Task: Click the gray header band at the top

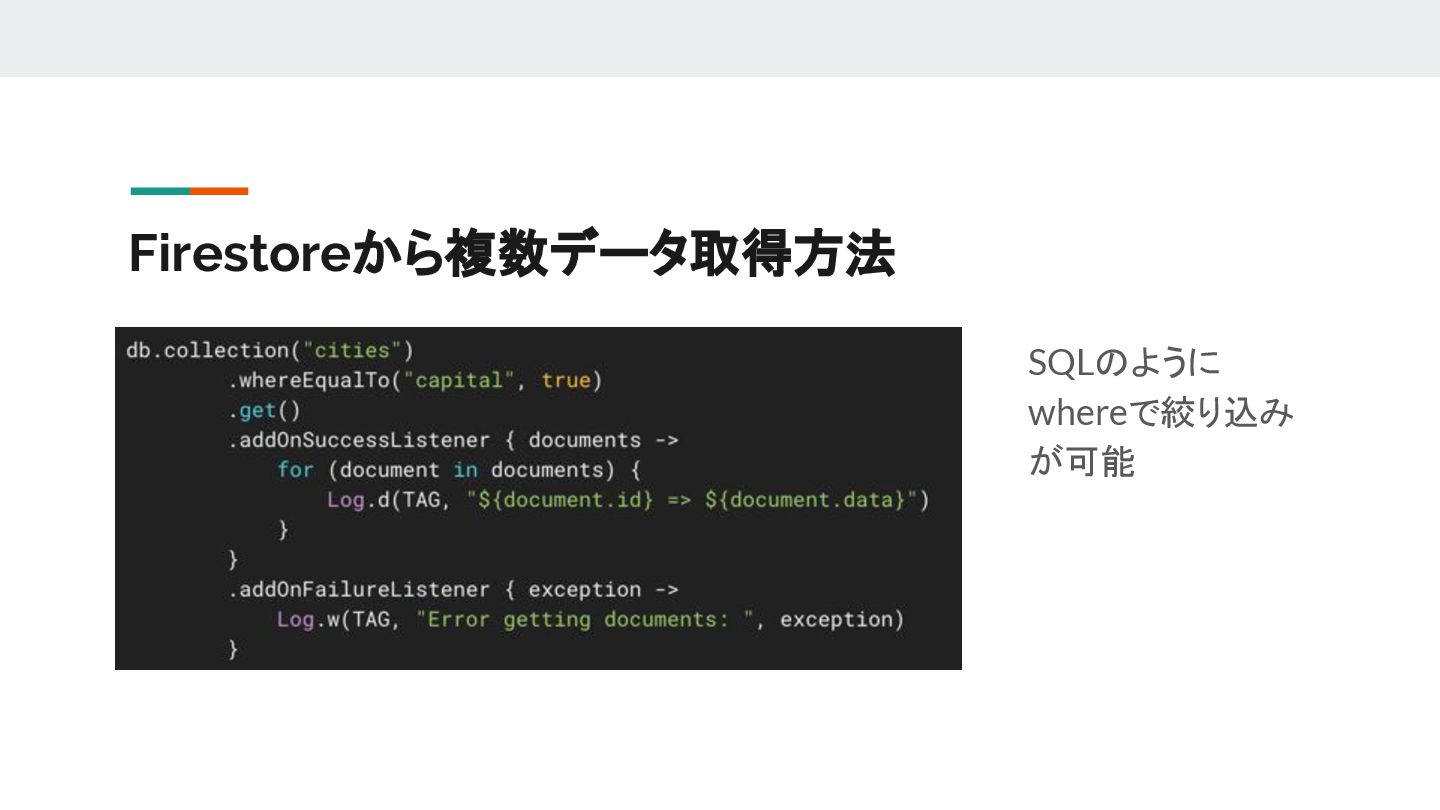Action: pyautogui.click(x=720, y=38)
